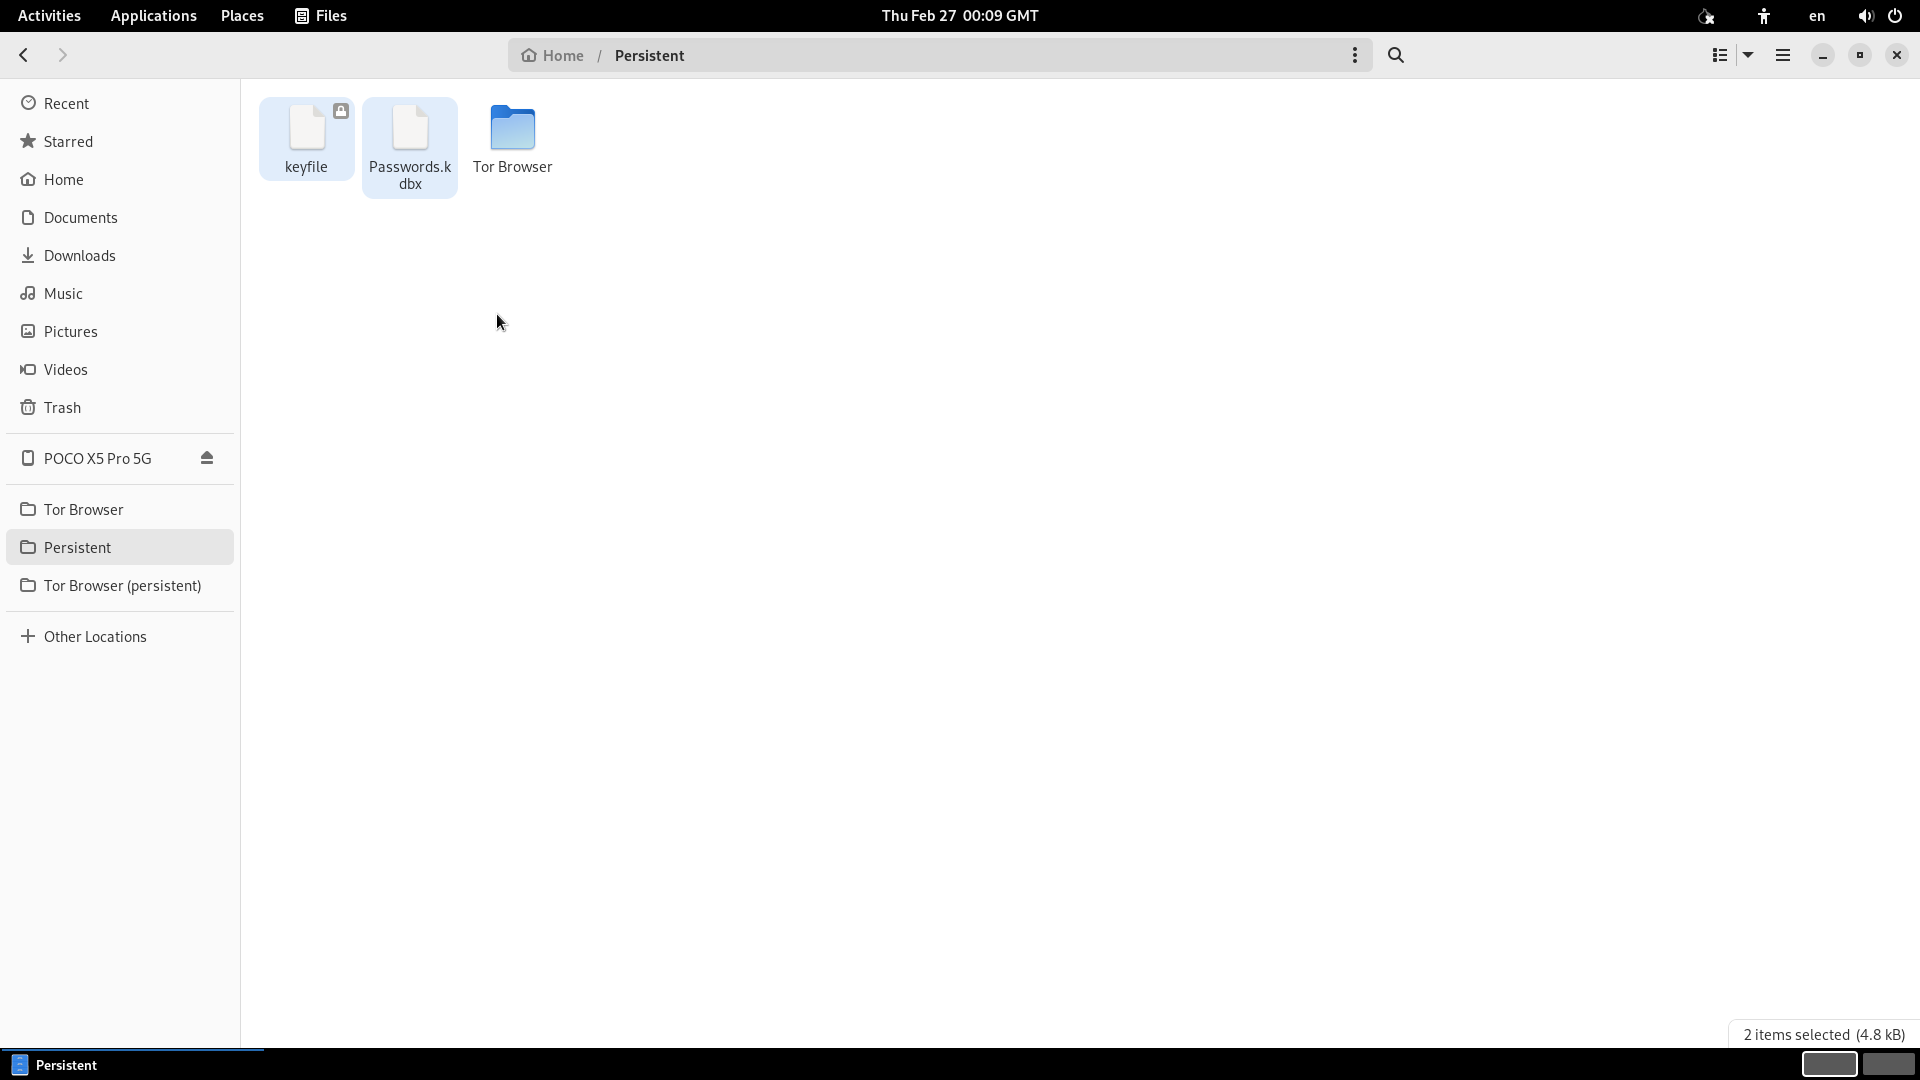This screenshot has height=1080, width=1920.
Task: Toggle list/grid view icon
Action: (x=1720, y=56)
